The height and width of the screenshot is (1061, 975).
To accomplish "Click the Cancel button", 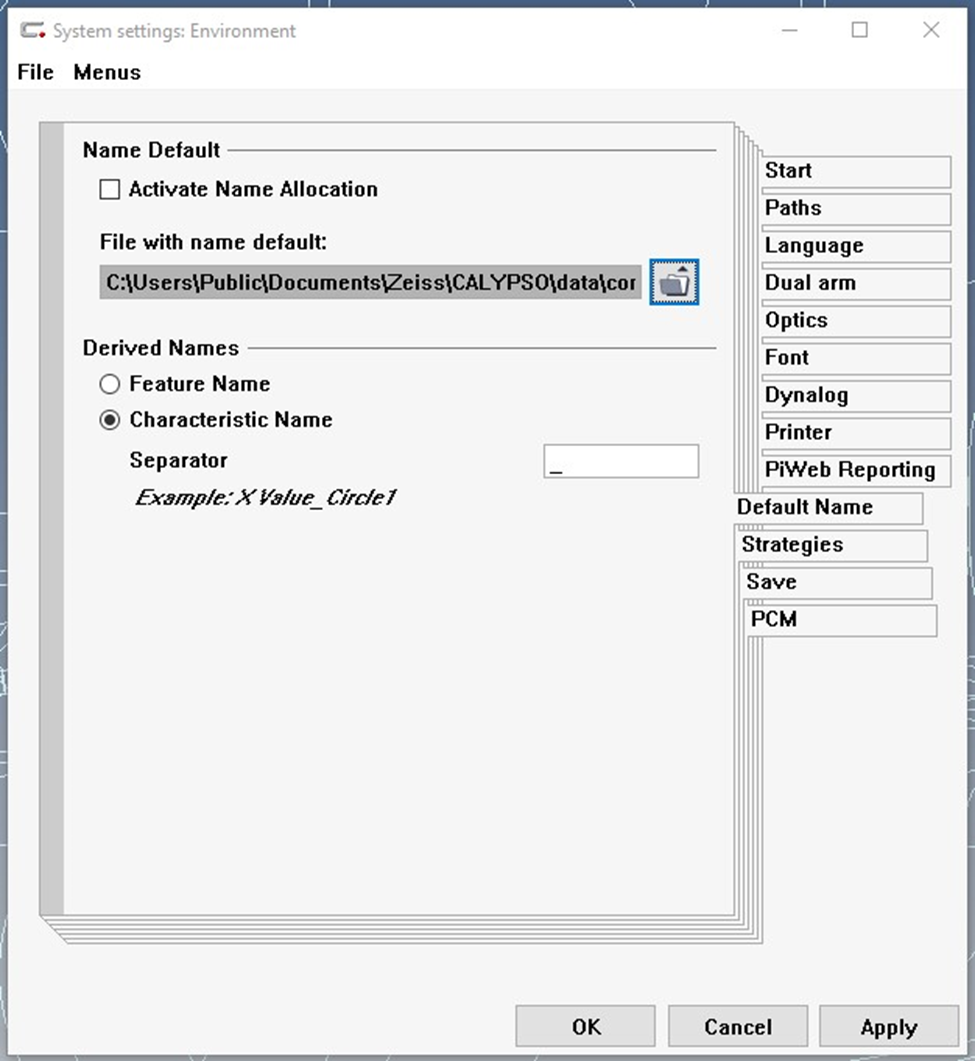I will click(738, 1026).
